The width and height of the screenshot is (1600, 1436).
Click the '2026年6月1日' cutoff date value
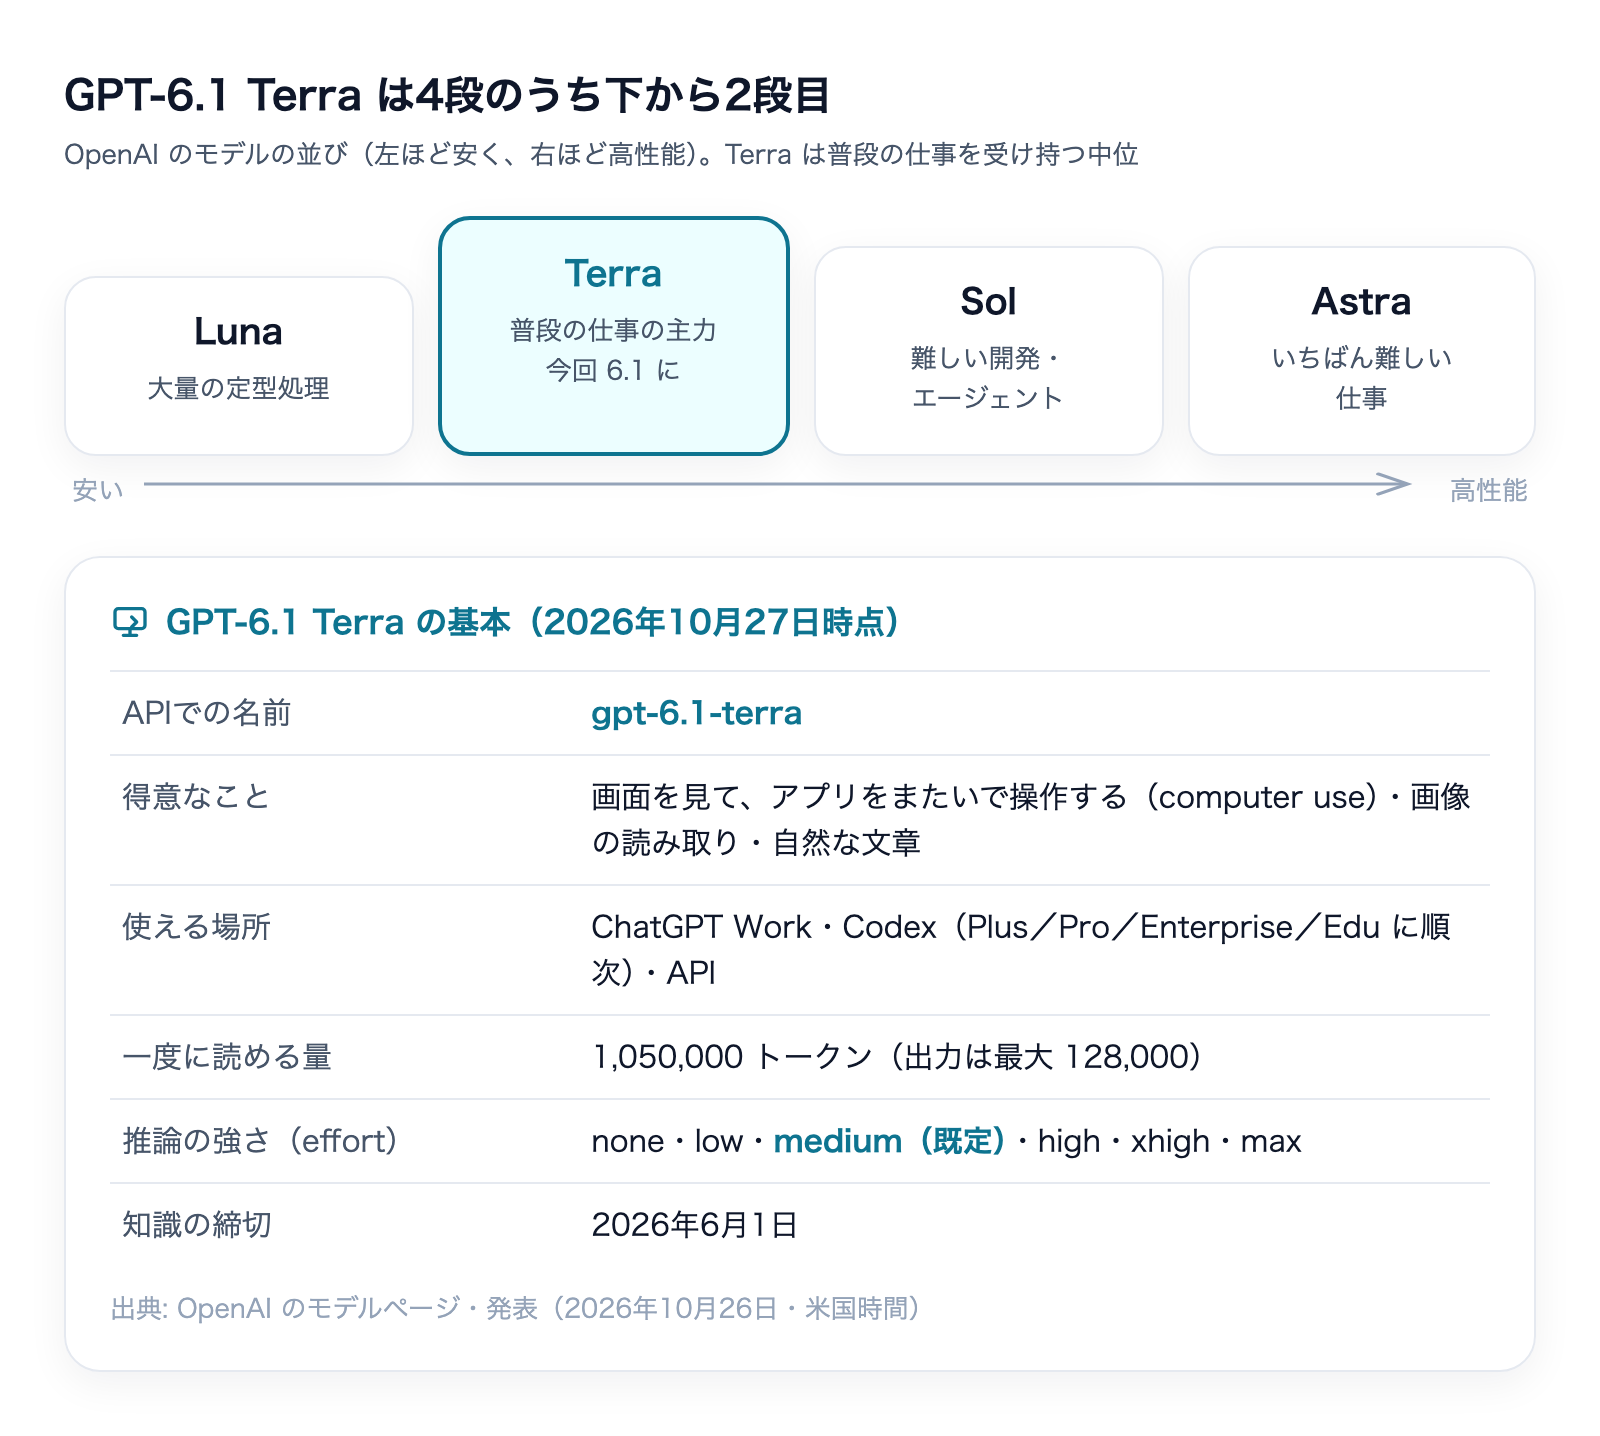[x=695, y=1225]
